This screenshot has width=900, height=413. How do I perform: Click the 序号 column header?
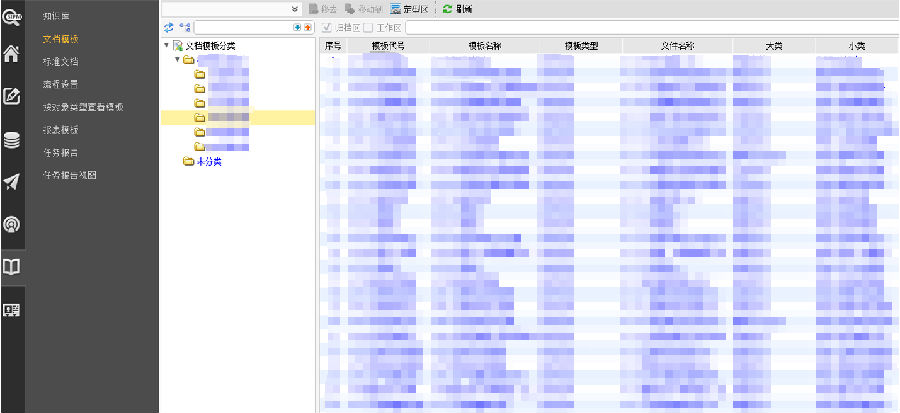click(333, 46)
